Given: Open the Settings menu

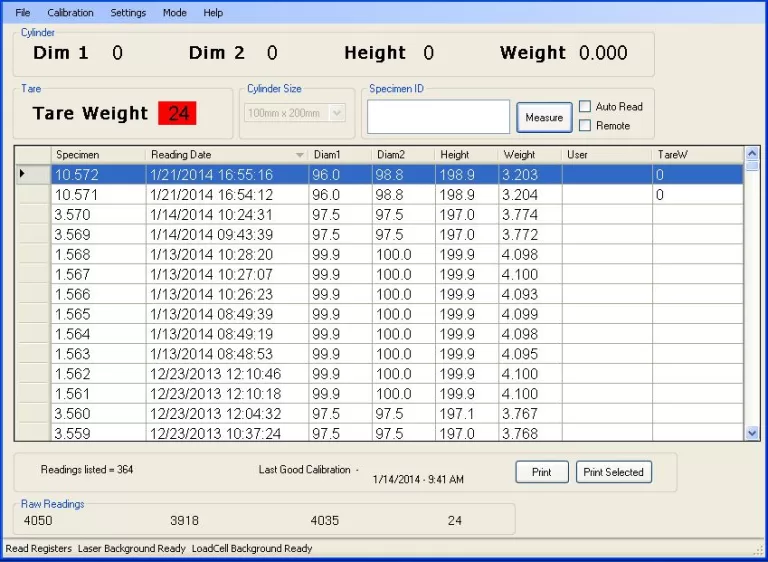Looking at the screenshot, I should pyautogui.click(x=128, y=13).
